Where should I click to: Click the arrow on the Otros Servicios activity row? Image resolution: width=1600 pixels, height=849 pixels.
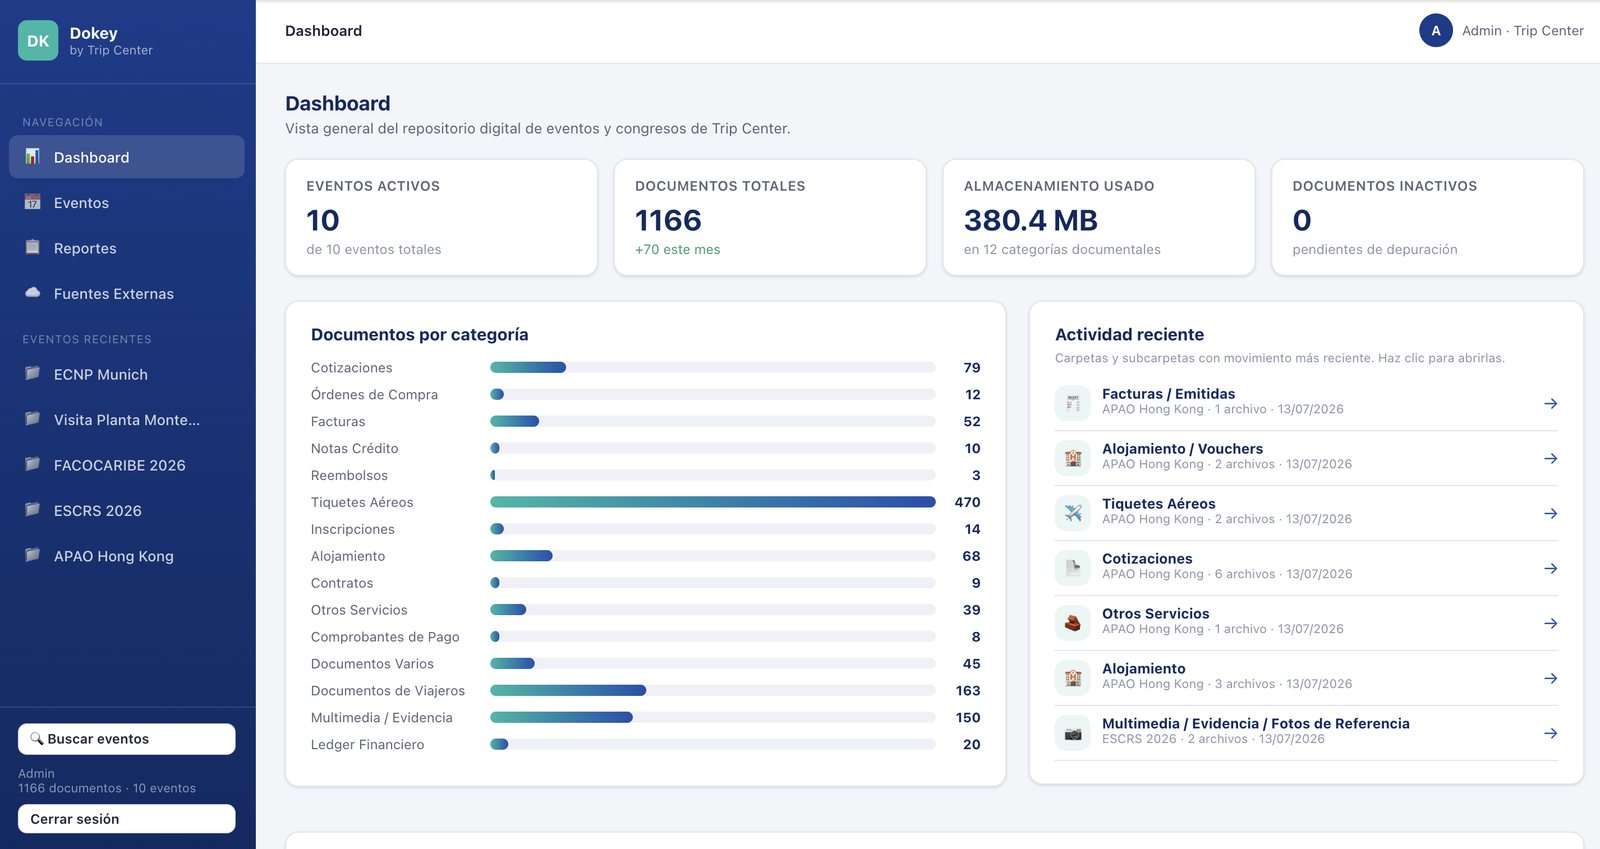1551,623
